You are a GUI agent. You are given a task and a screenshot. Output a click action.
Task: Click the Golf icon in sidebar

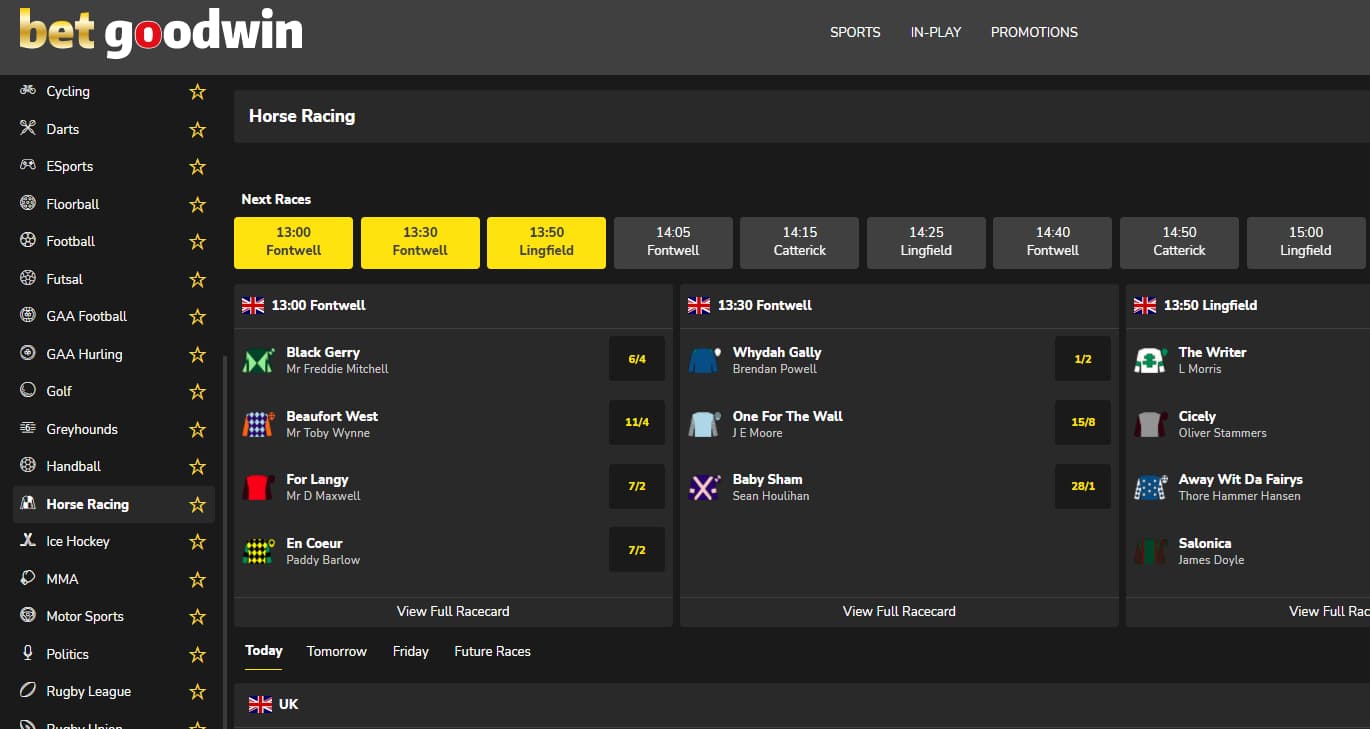(x=28, y=391)
